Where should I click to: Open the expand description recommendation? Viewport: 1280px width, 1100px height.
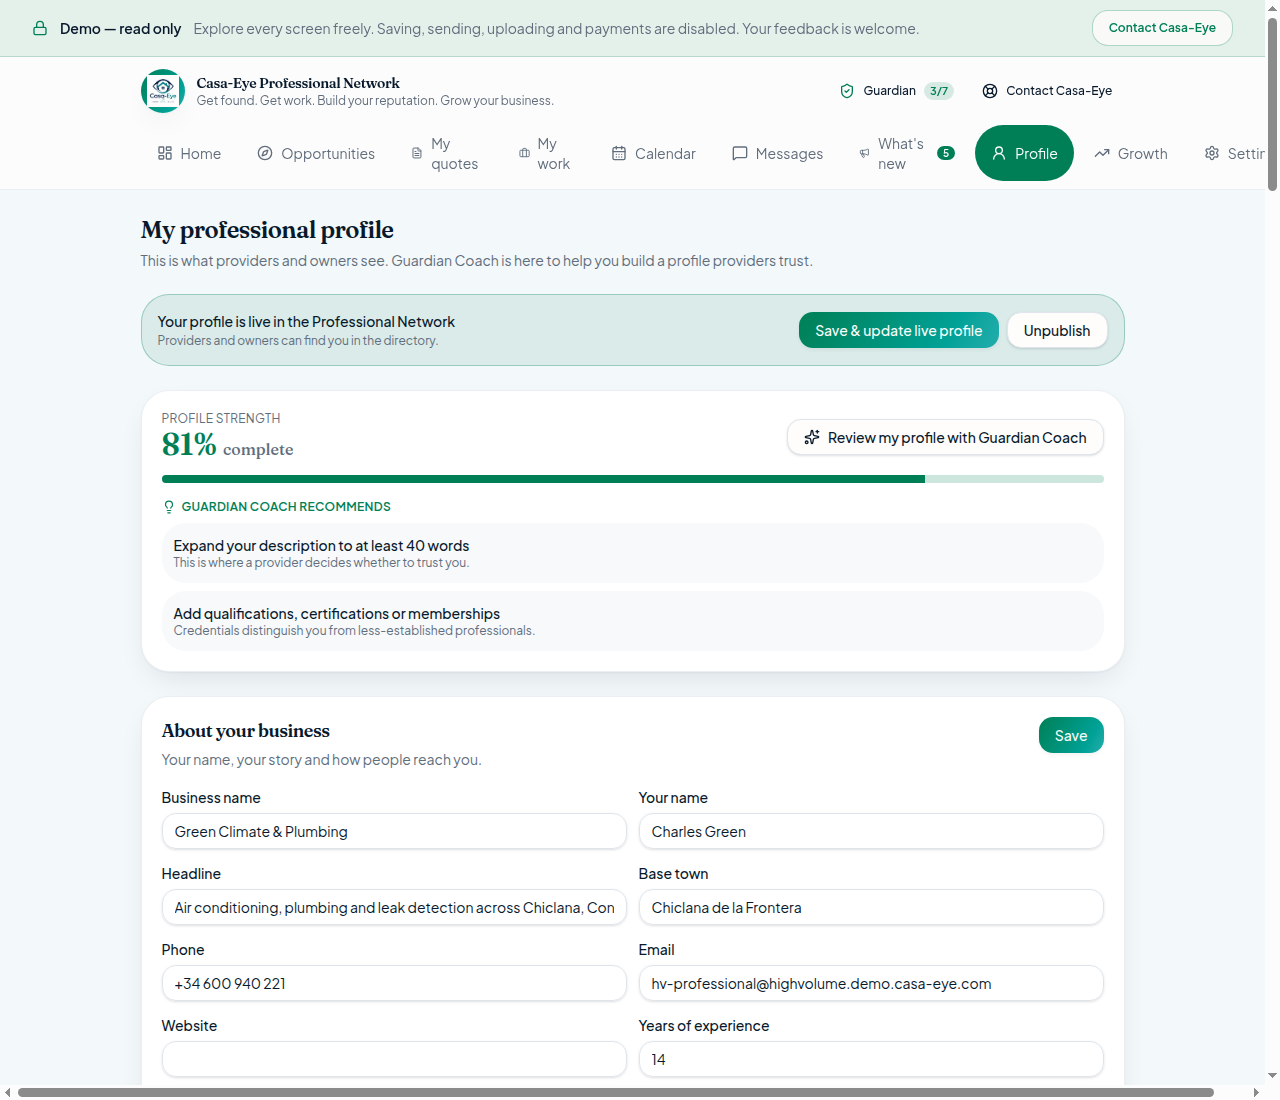pyautogui.click(x=633, y=553)
